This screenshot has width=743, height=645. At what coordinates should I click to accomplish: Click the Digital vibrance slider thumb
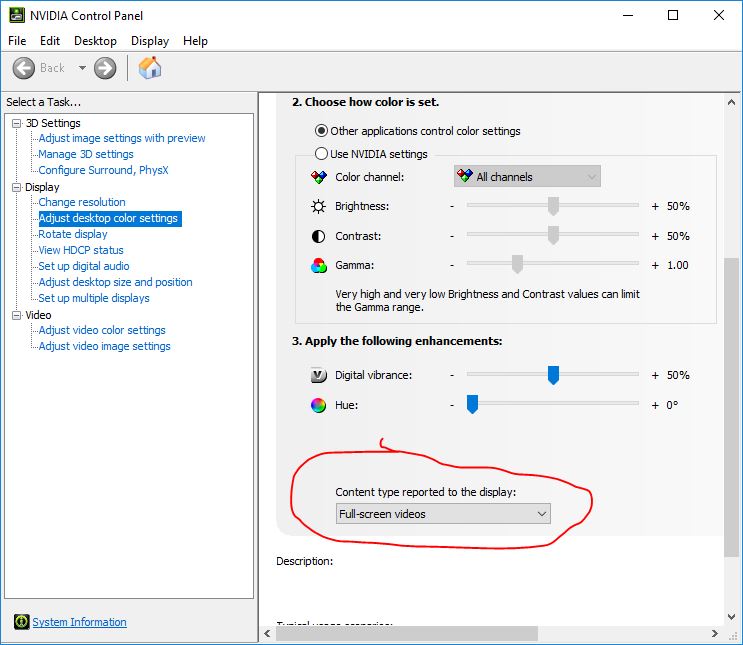point(553,375)
